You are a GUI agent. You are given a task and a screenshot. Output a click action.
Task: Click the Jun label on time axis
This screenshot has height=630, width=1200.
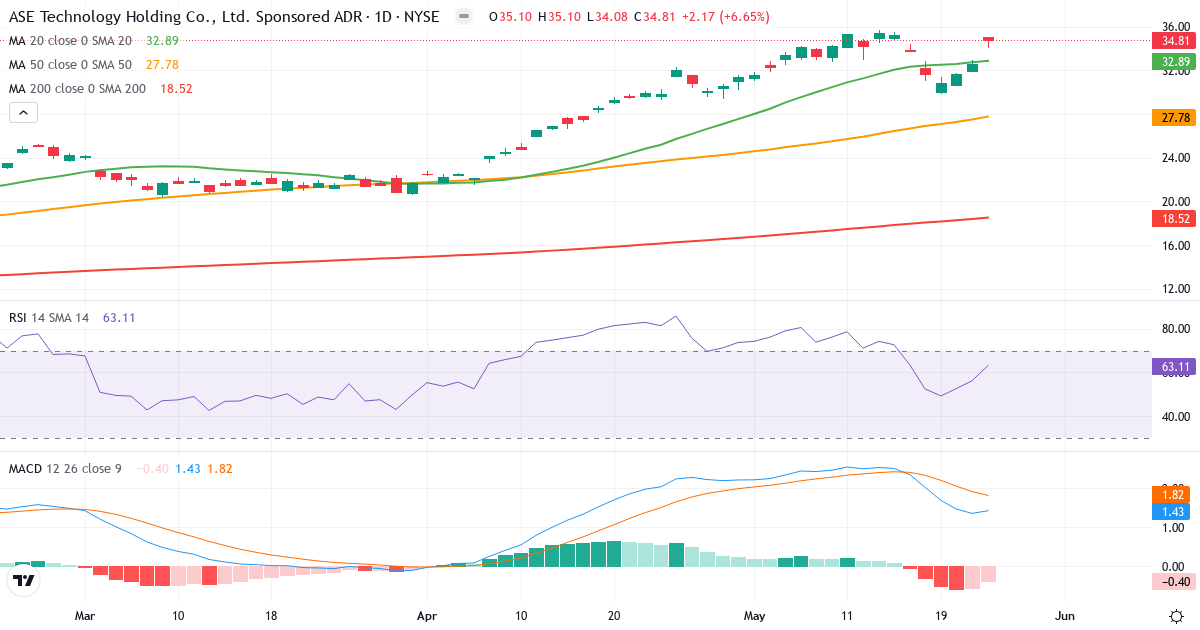(x=1065, y=616)
